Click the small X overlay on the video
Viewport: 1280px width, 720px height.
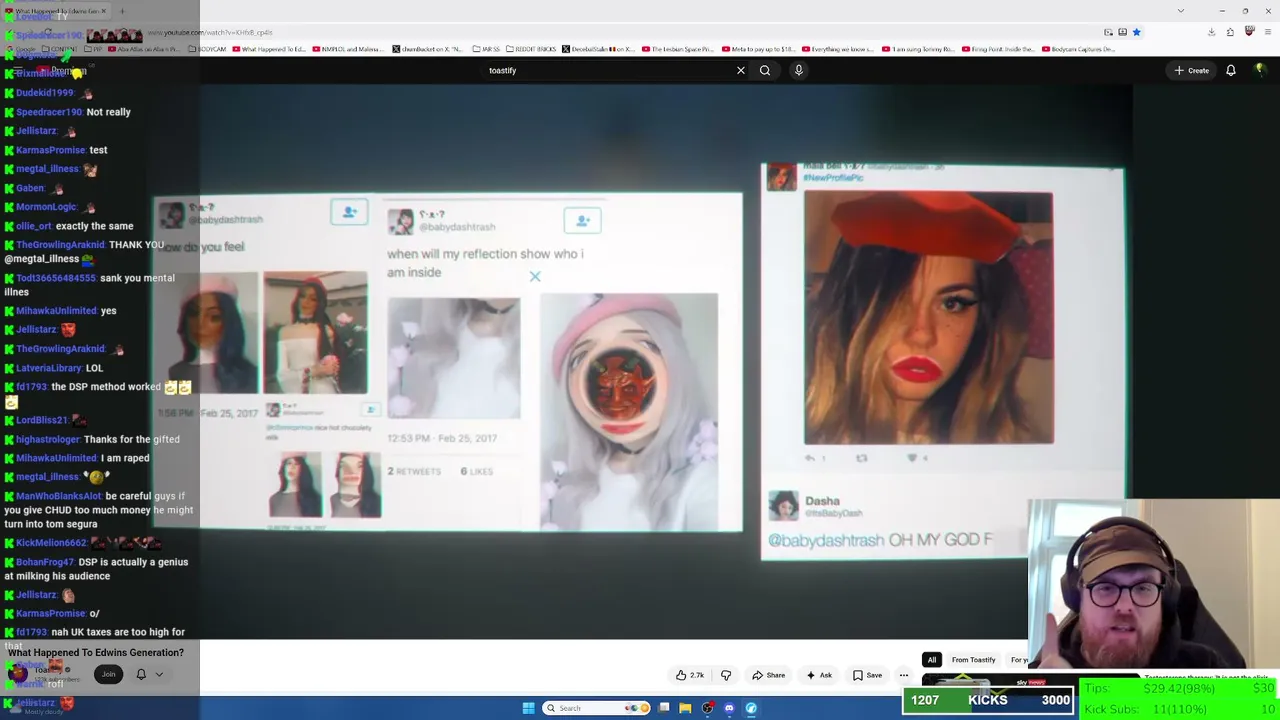[535, 276]
